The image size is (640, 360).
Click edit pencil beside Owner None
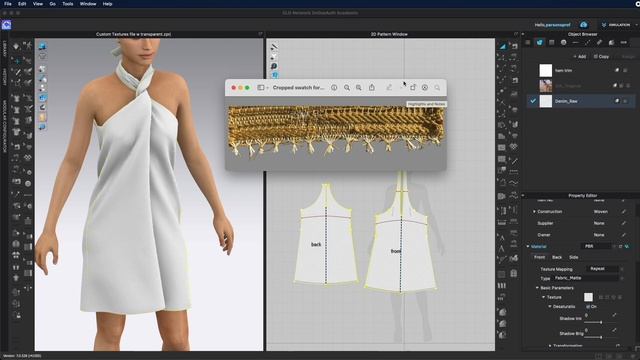click(x=623, y=235)
